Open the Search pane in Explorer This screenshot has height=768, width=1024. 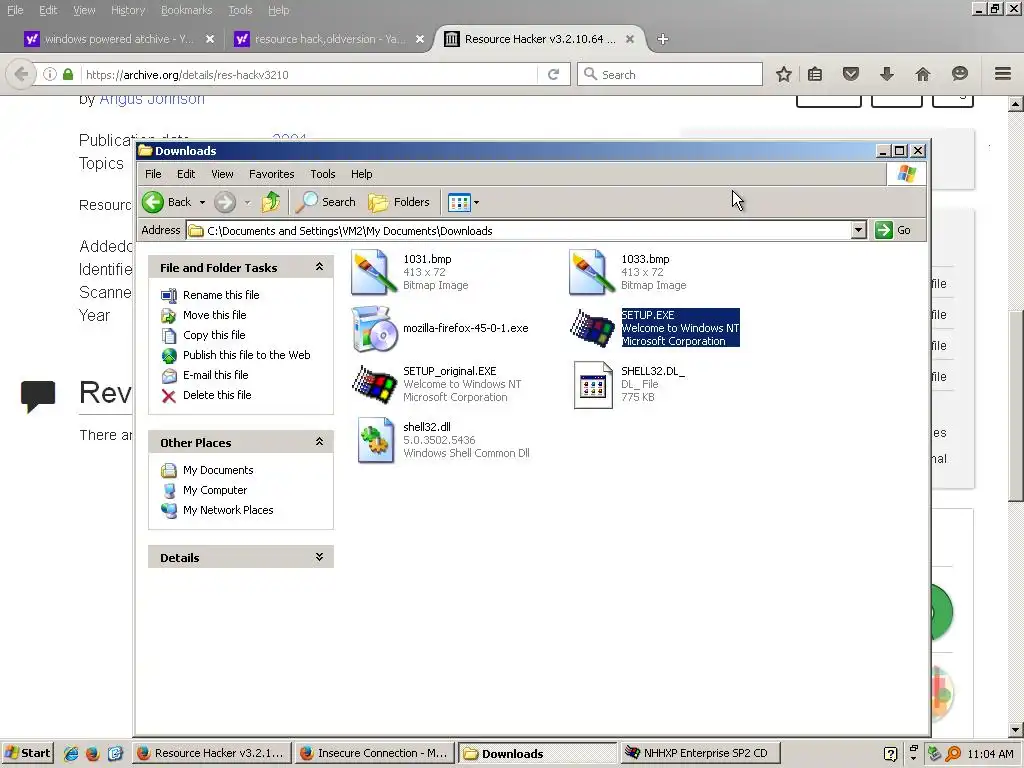point(325,202)
